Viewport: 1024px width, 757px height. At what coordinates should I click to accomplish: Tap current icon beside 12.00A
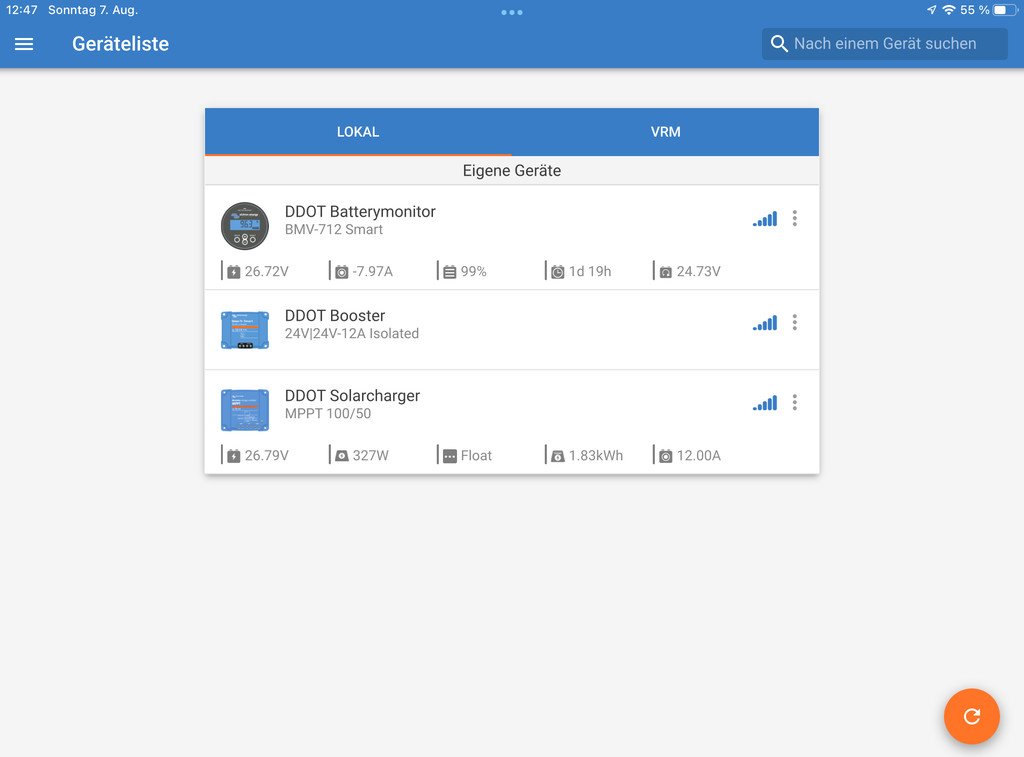(665, 456)
